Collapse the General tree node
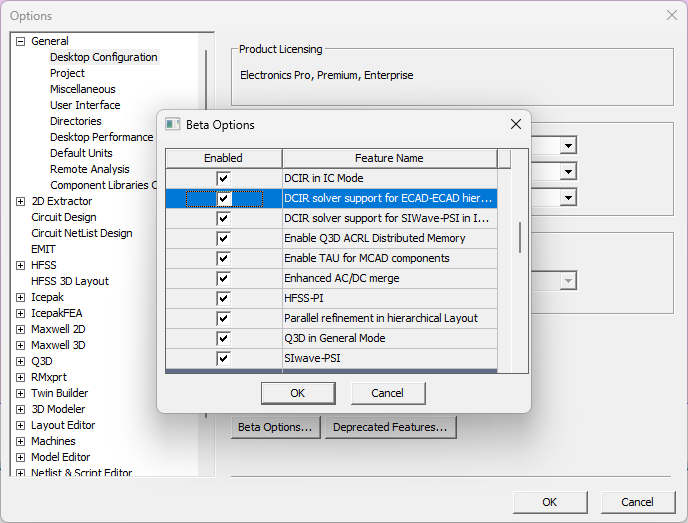The image size is (688, 523). click(20, 41)
